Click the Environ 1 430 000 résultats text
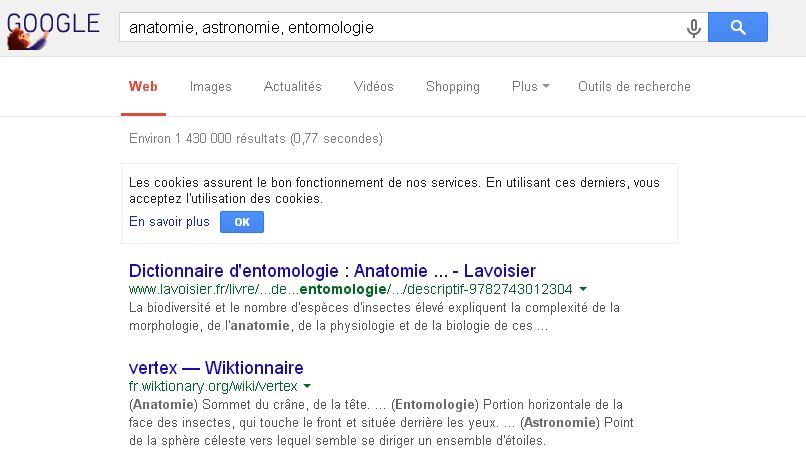806x454 pixels. tap(255, 139)
